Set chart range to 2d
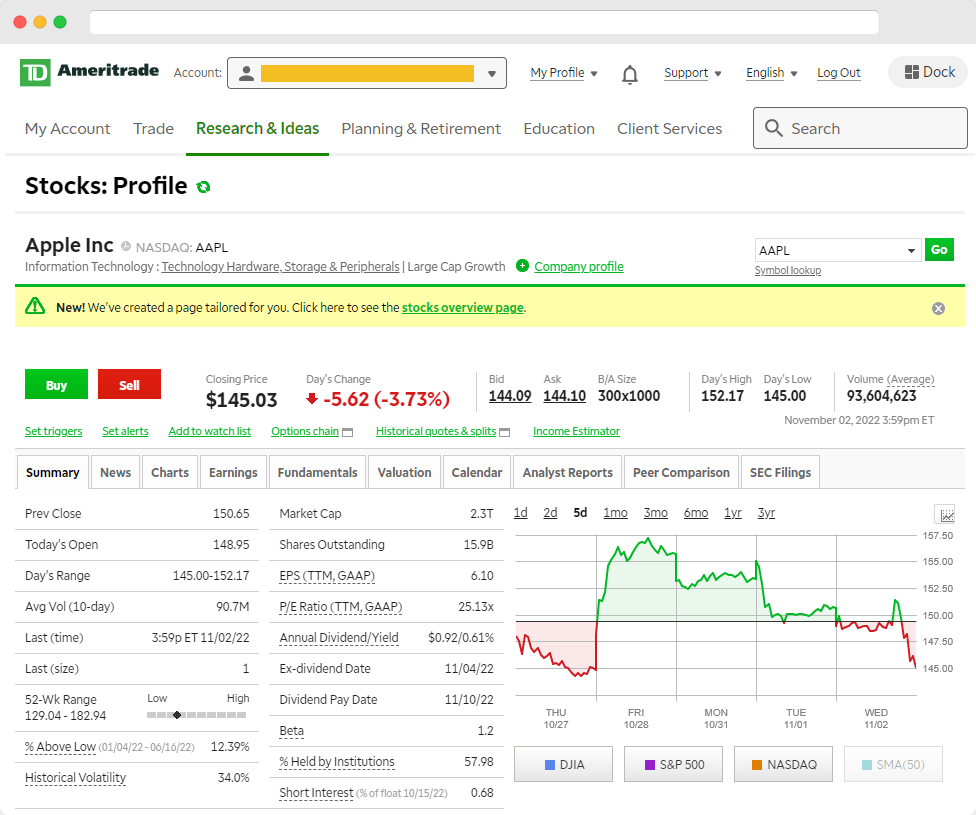 (x=550, y=512)
